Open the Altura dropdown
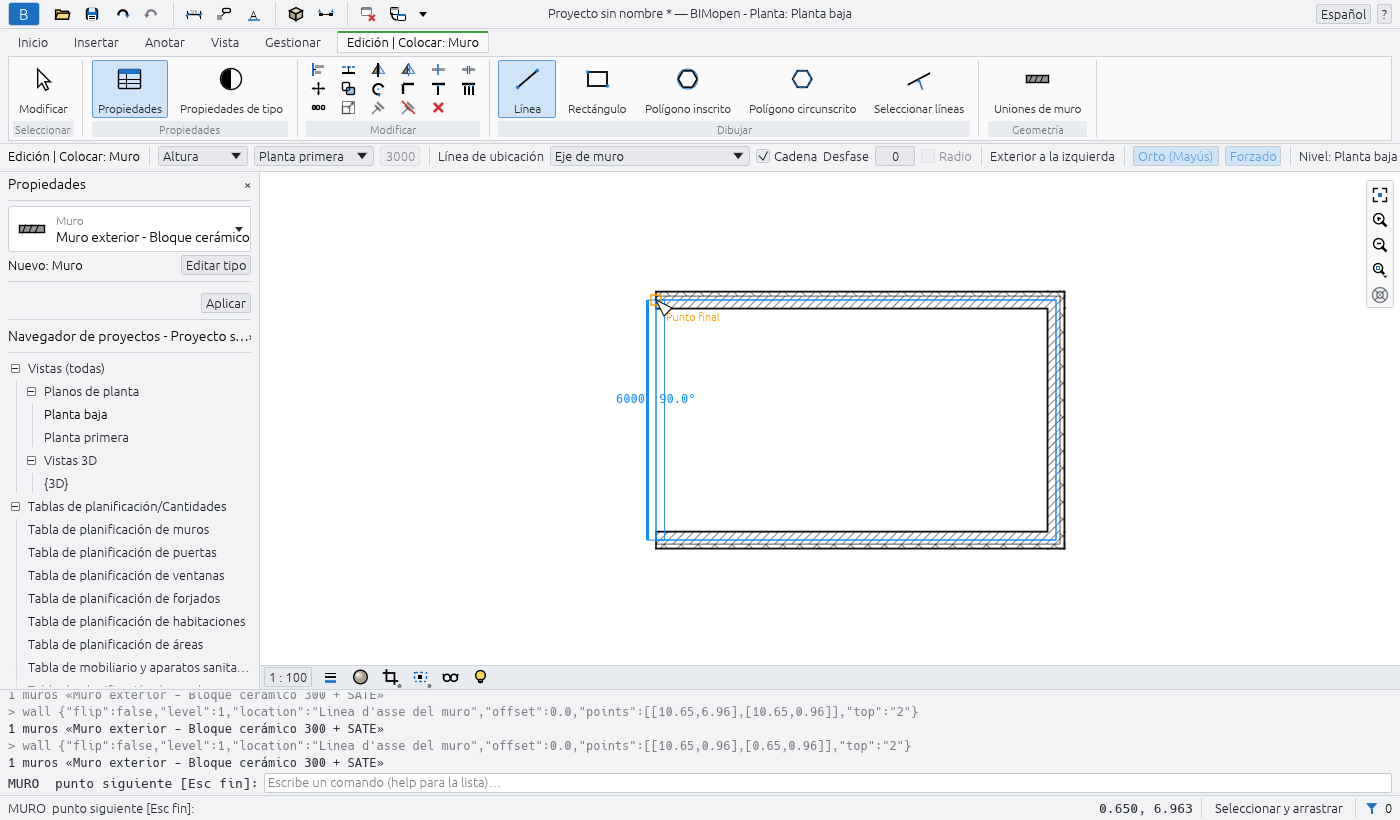The image size is (1400, 820). point(203,156)
